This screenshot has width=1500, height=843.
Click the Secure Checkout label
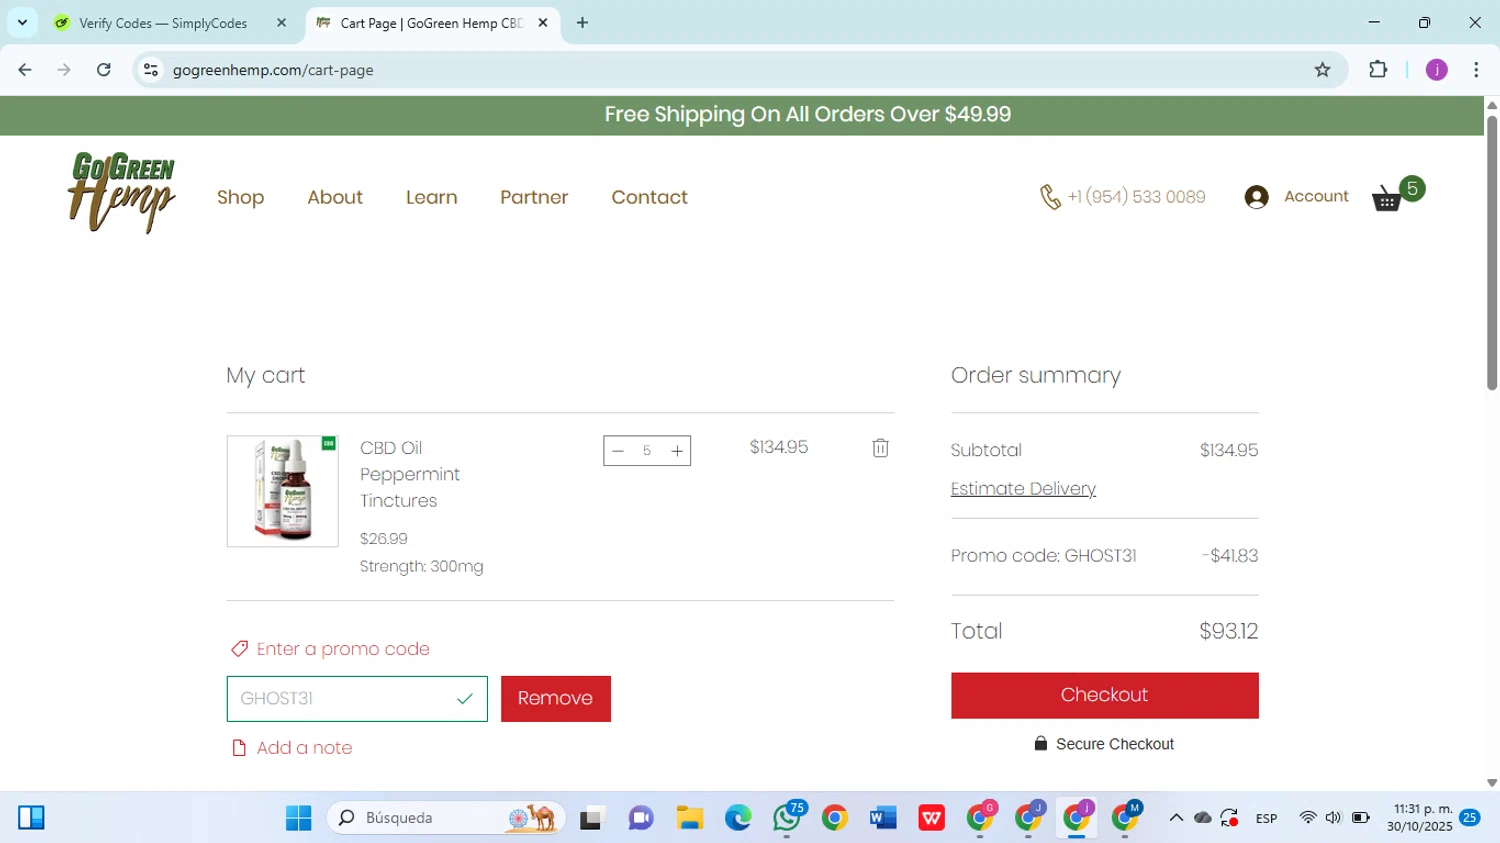point(1115,744)
